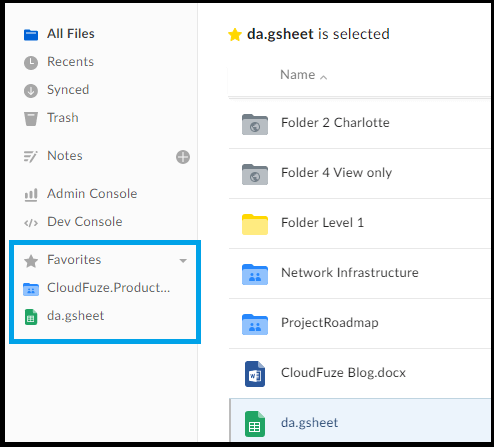The width and height of the screenshot is (494, 447).
Task: Collapse the Favorites section arrow
Action: (x=183, y=260)
